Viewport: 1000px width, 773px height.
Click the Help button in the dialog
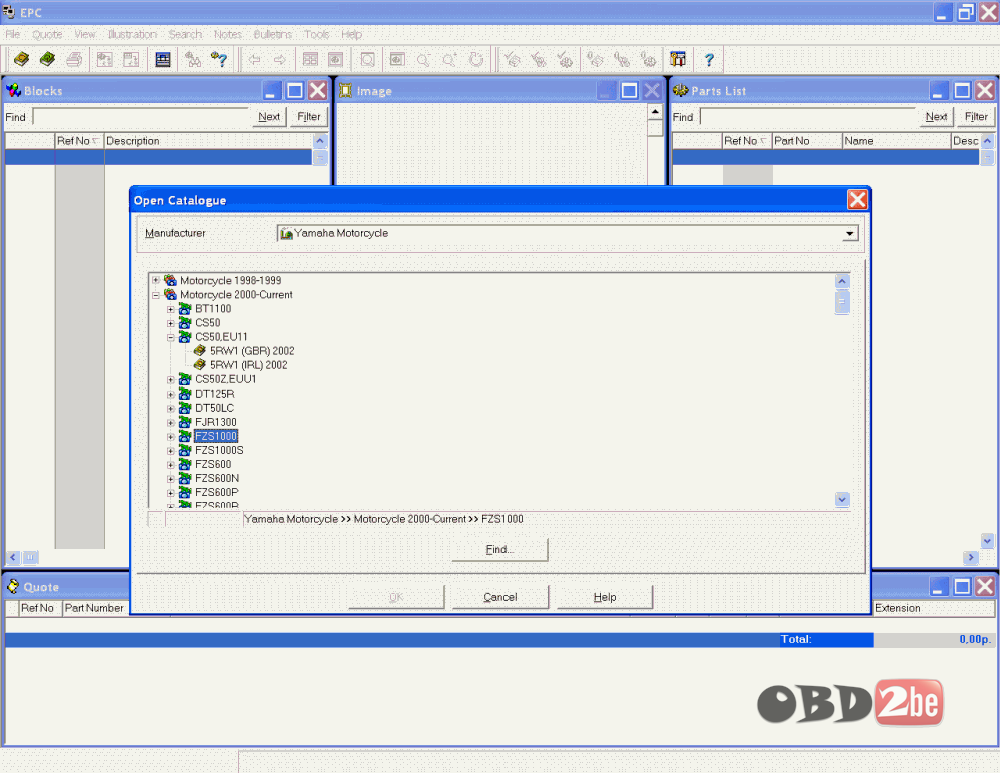coord(605,597)
